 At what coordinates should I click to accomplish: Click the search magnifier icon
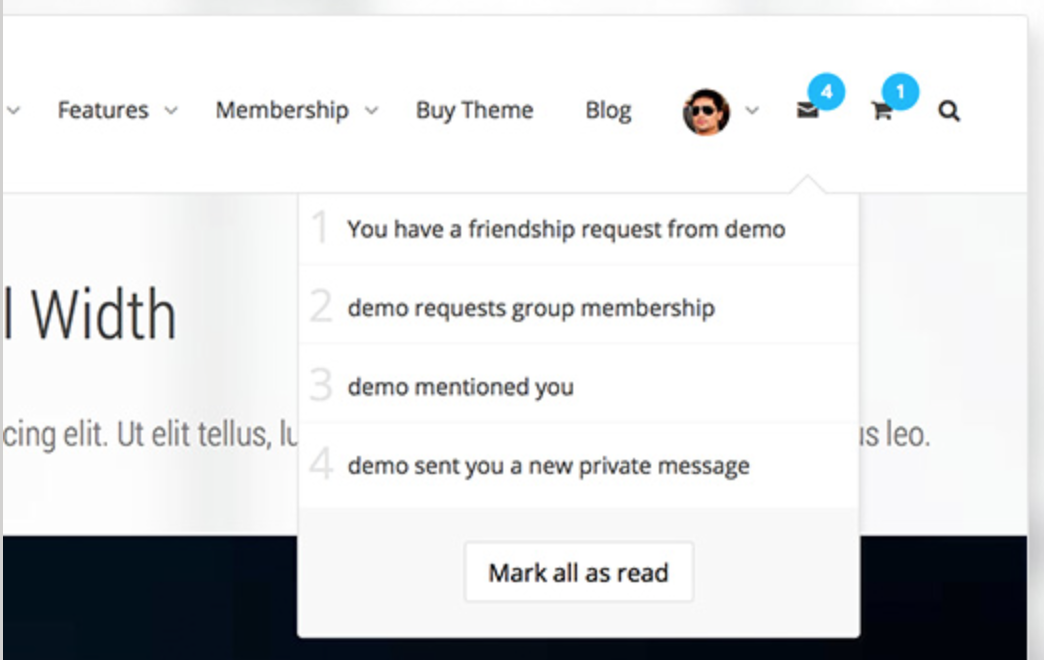pyautogui.click(x=949, y=111)
